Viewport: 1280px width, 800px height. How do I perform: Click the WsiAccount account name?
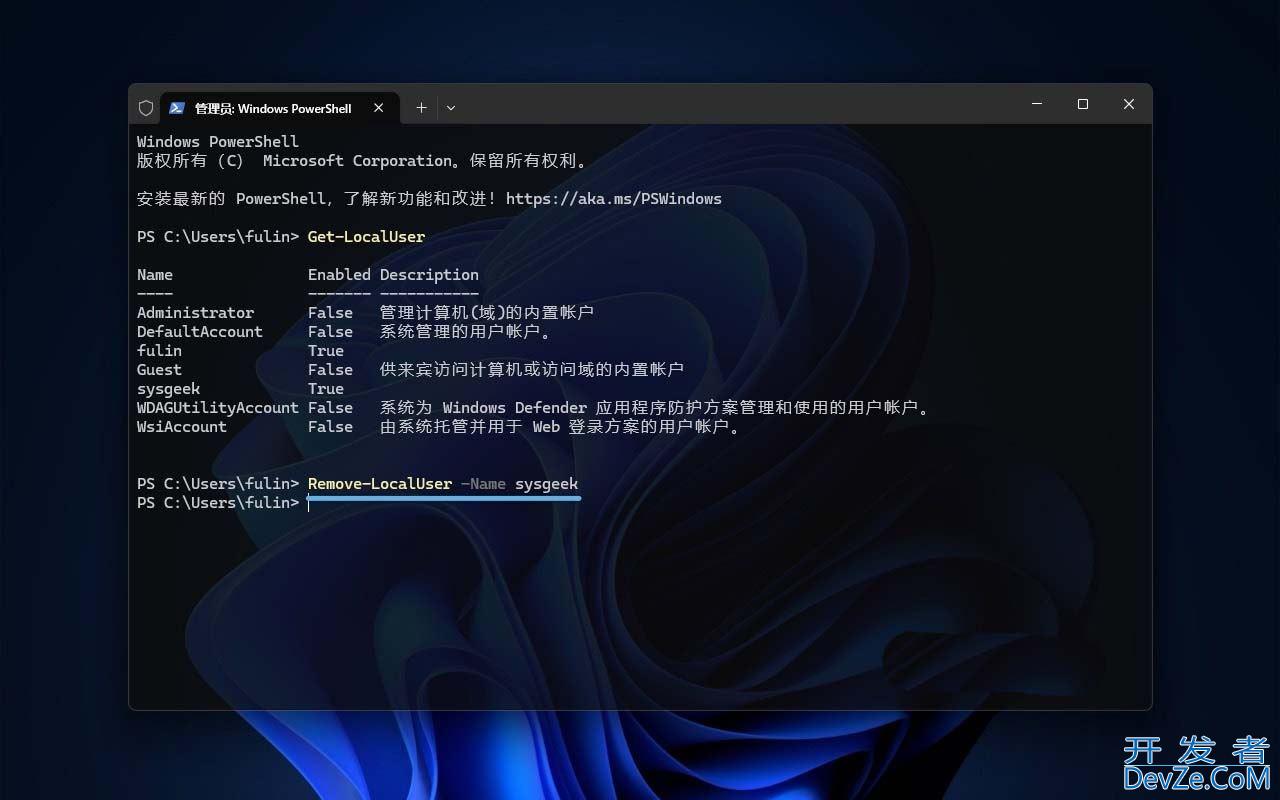(x=182, y=426)
